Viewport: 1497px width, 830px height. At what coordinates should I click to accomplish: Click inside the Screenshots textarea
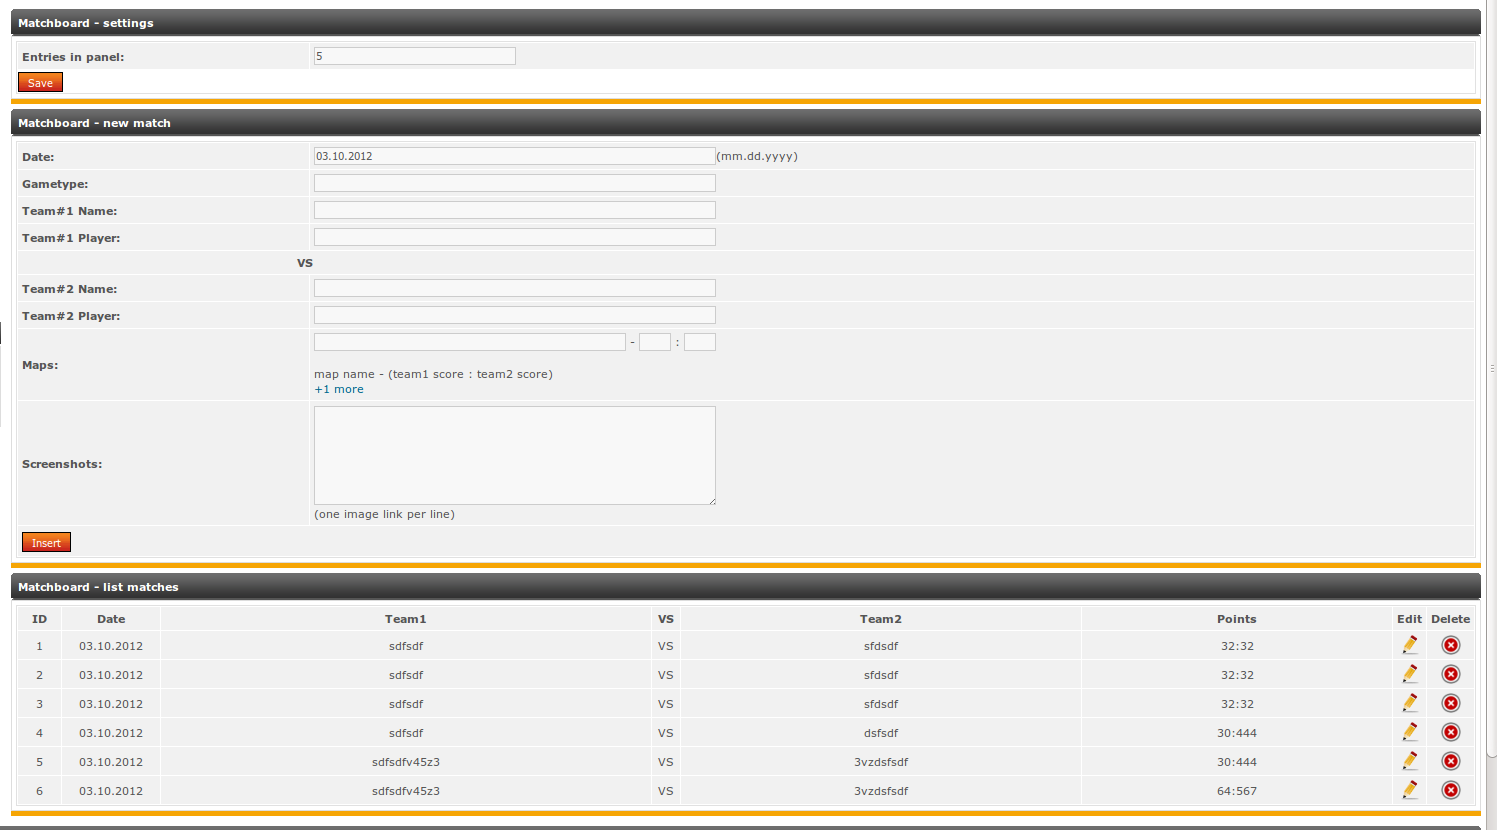[514, 455]
